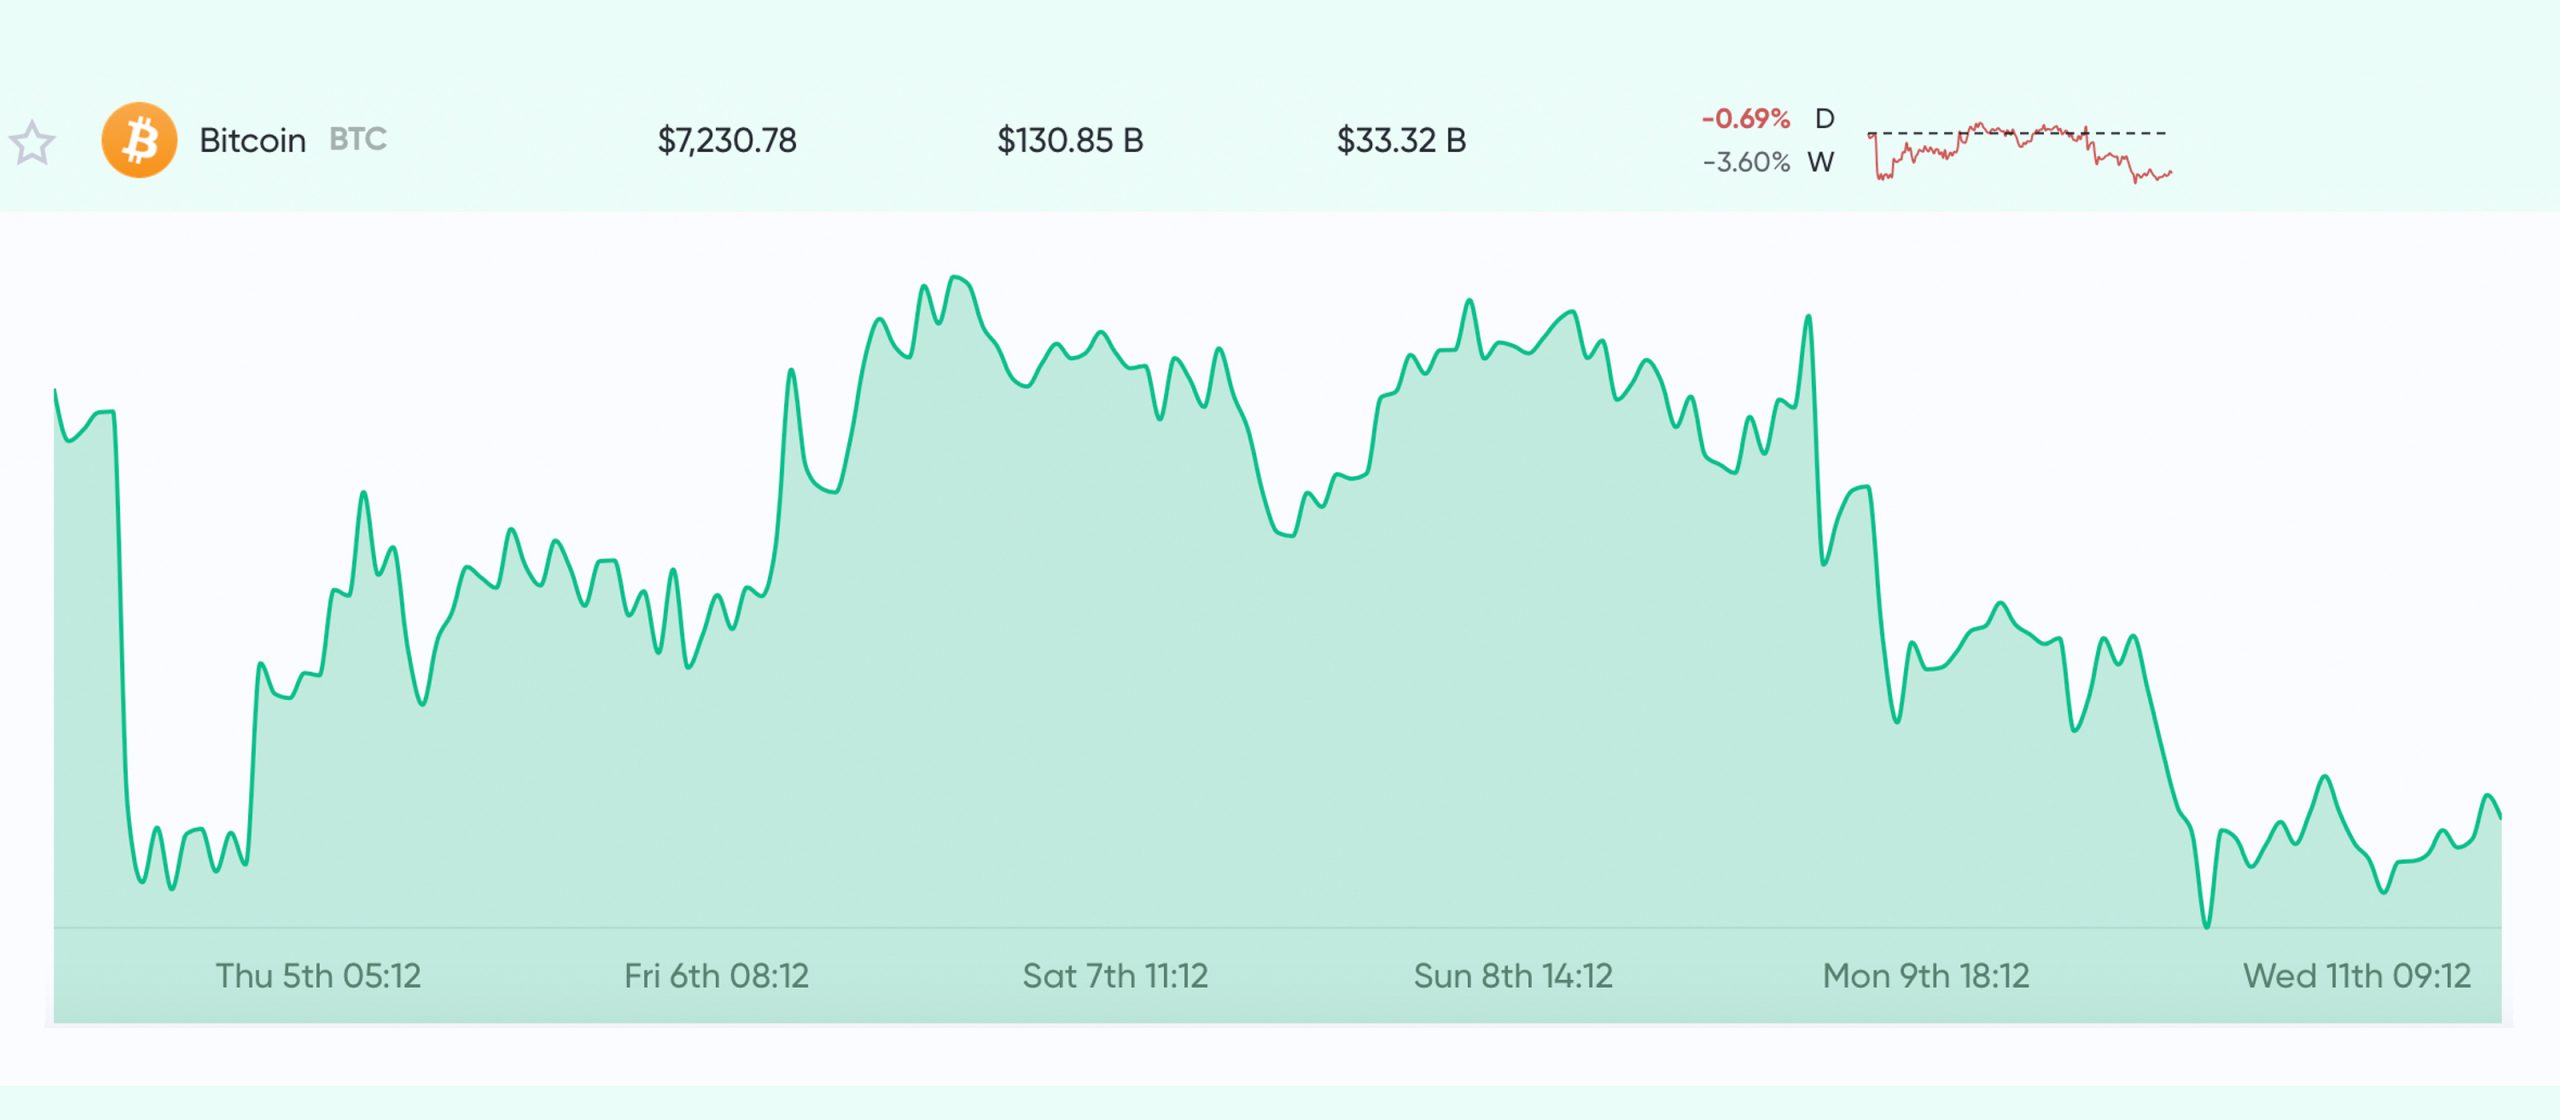Click the lowest dip of the green chart line
Image resolution: width=2560 pixels, height=1120 pixels.
[x=2206, y=926]
